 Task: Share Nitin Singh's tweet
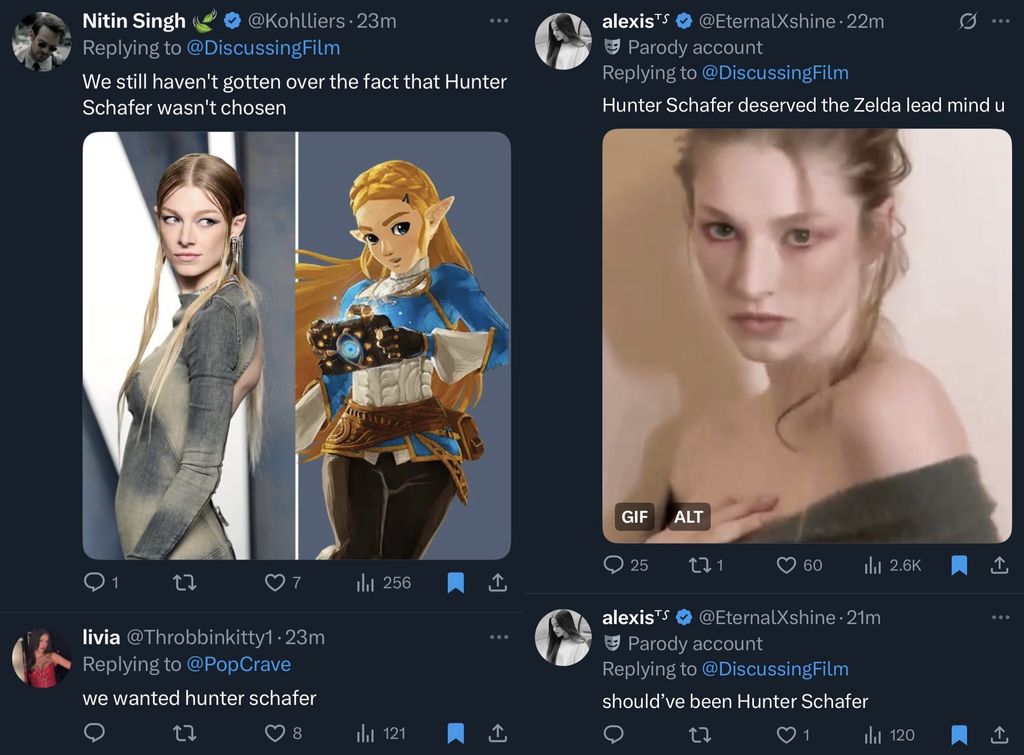tap(497, 582)
